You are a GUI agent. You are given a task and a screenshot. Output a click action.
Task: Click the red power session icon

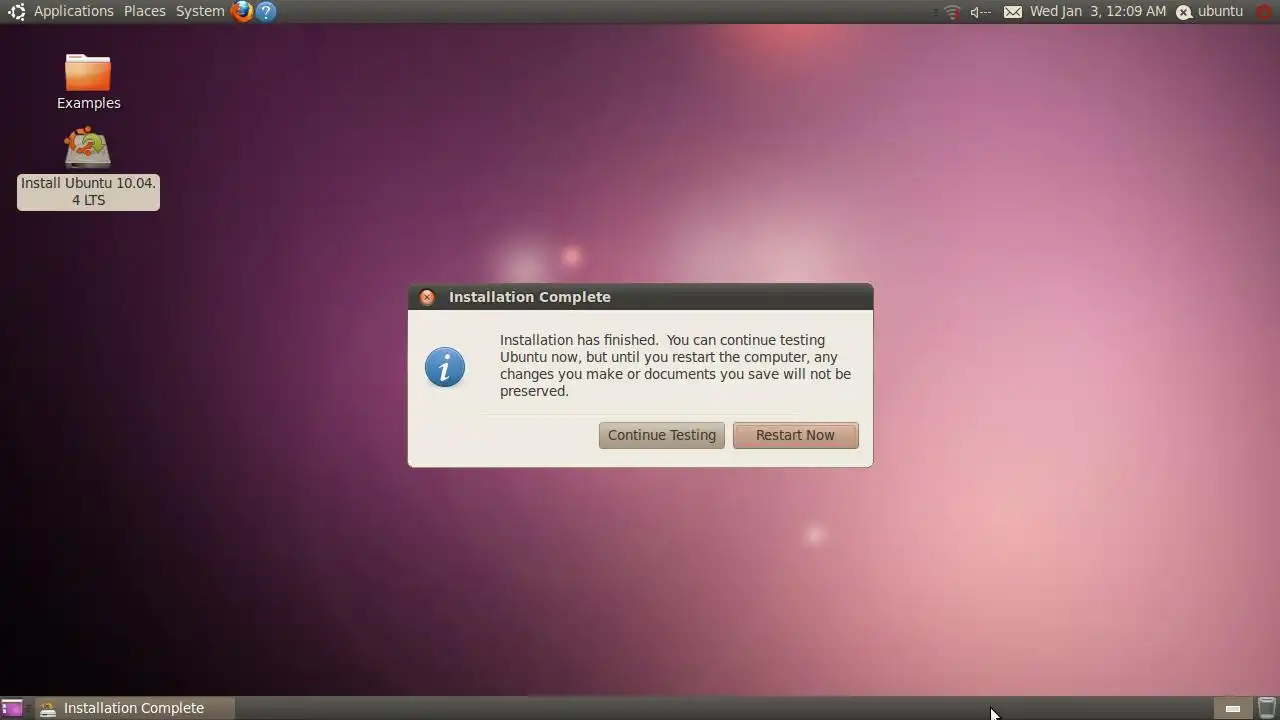point(1264,12)
